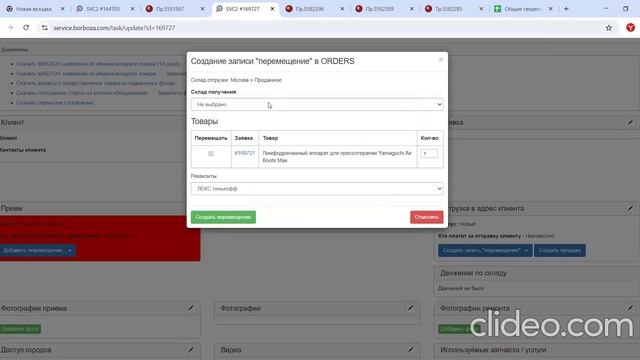Edit Фотографии ремонта with pencil icon
The height and width of the screenshot is (360, 640).
point(630,308)
